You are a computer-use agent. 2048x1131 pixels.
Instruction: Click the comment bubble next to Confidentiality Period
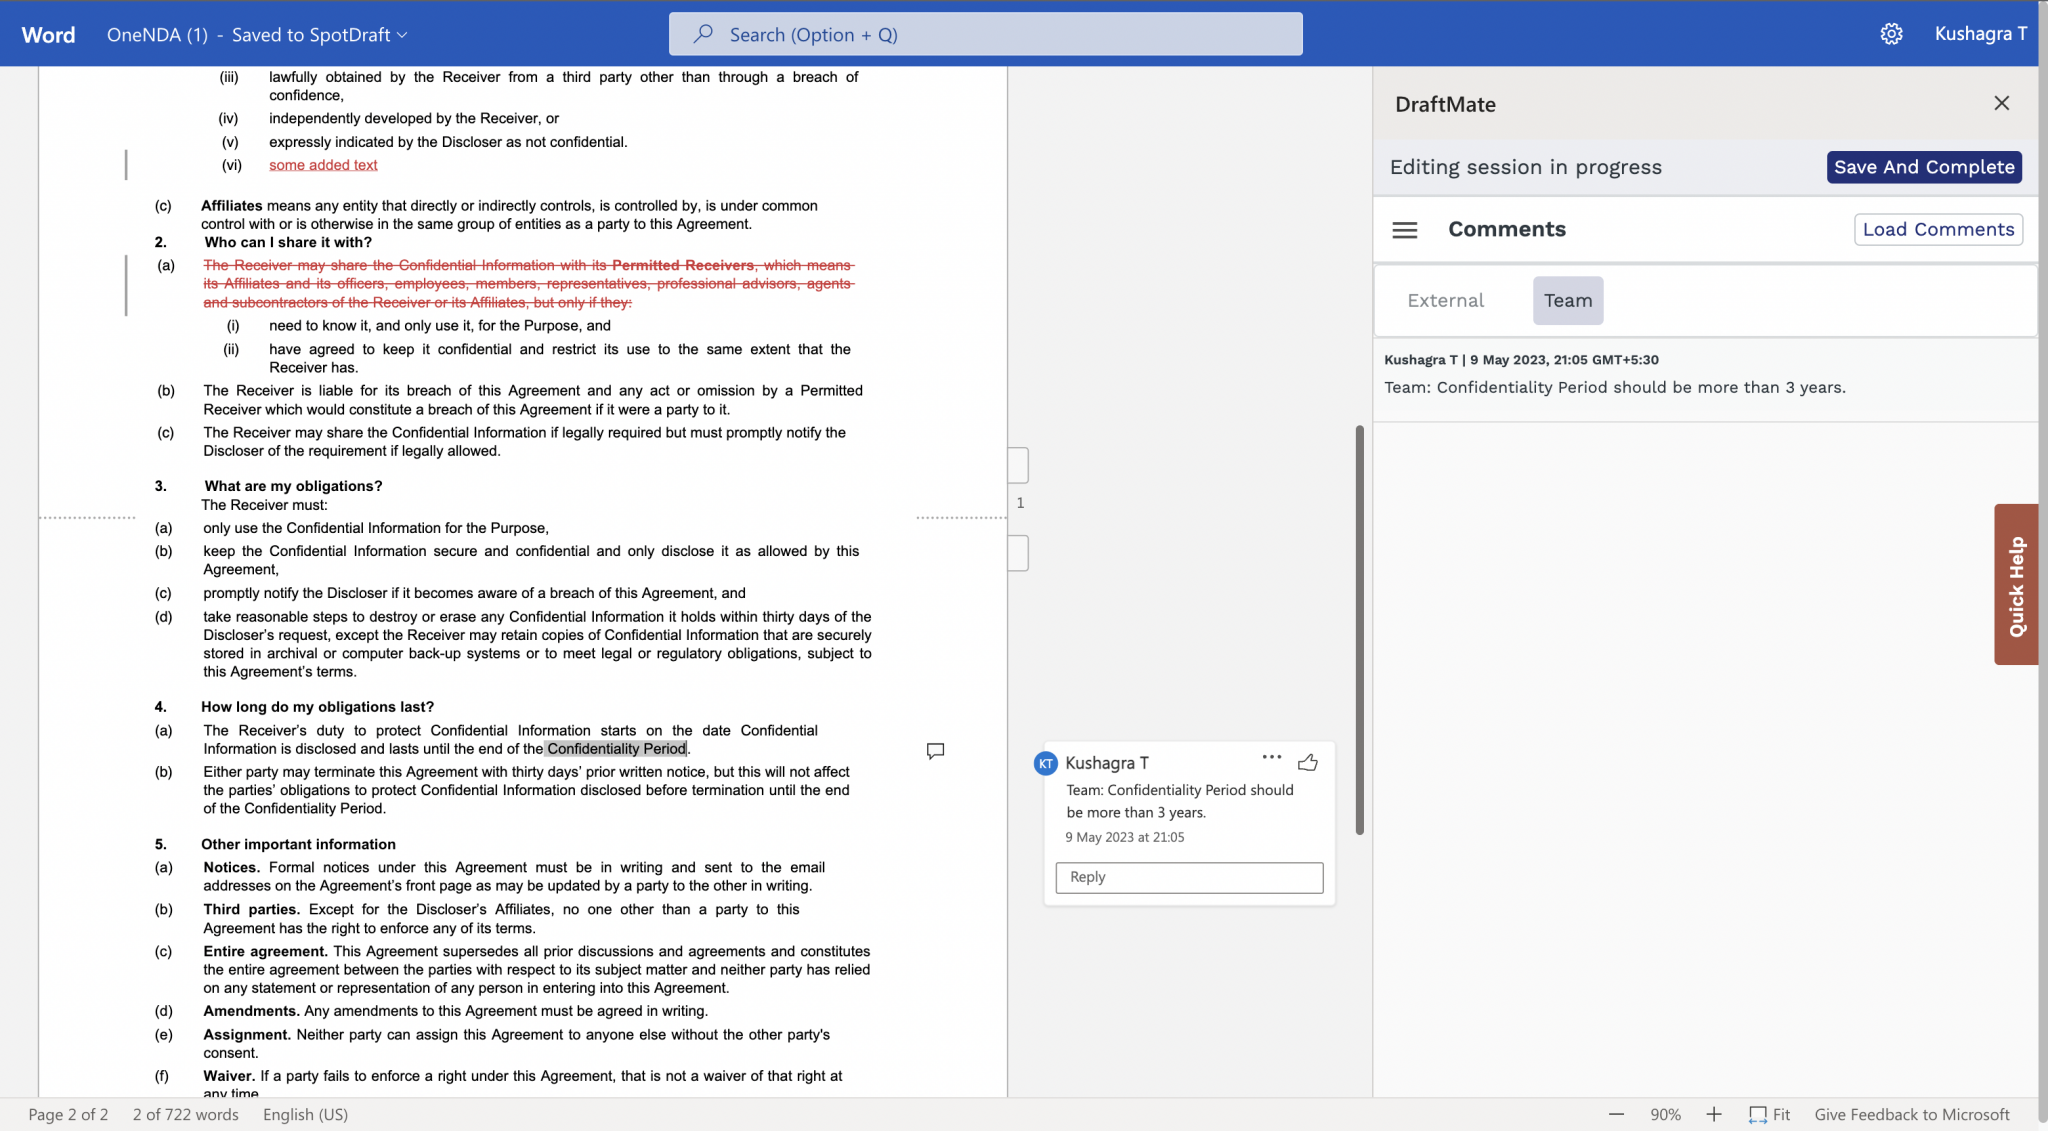(x=935, y=751)
